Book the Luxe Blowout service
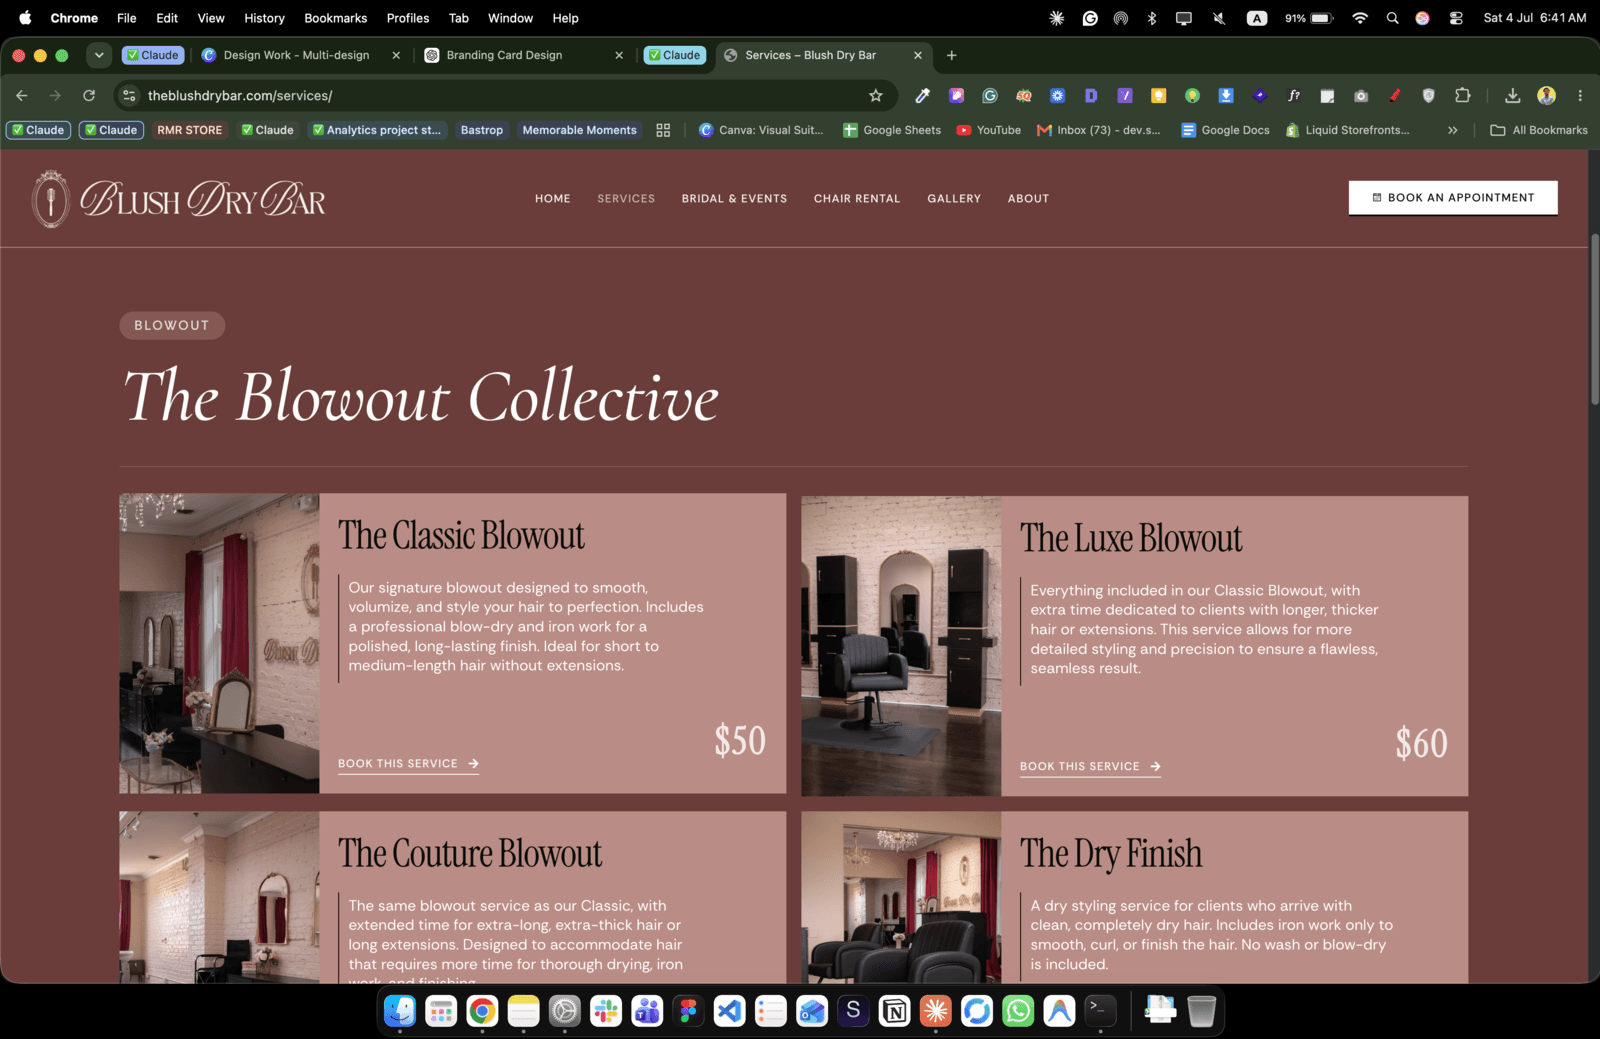This screenshot has height=1039, width=1600. pyautogui.click(x=1090, y=767)
